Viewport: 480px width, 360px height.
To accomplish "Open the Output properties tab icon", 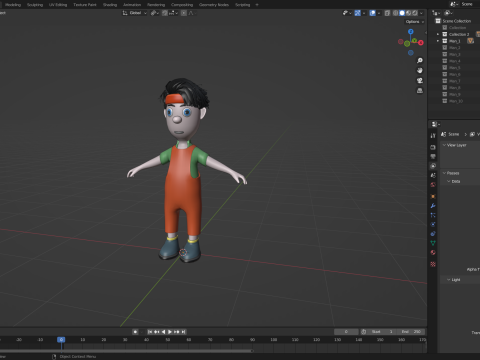I will click(433, 156).
